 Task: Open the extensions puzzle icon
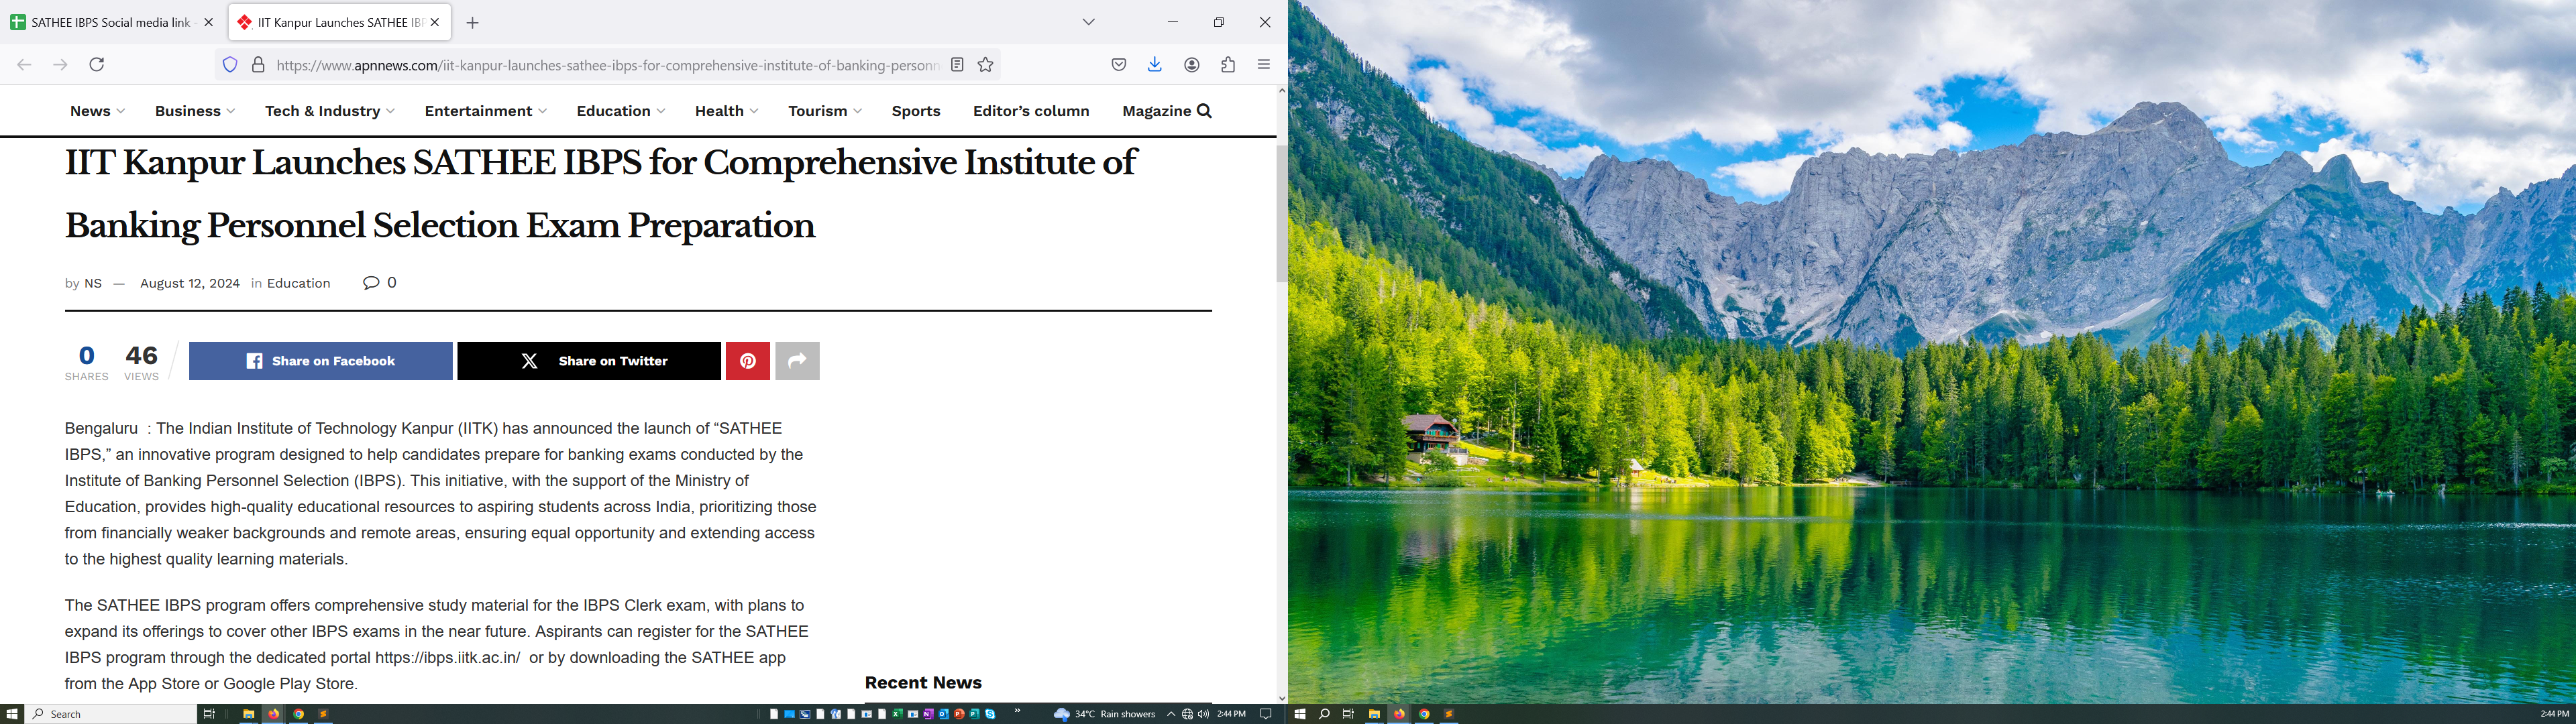tap(1228, 65)
